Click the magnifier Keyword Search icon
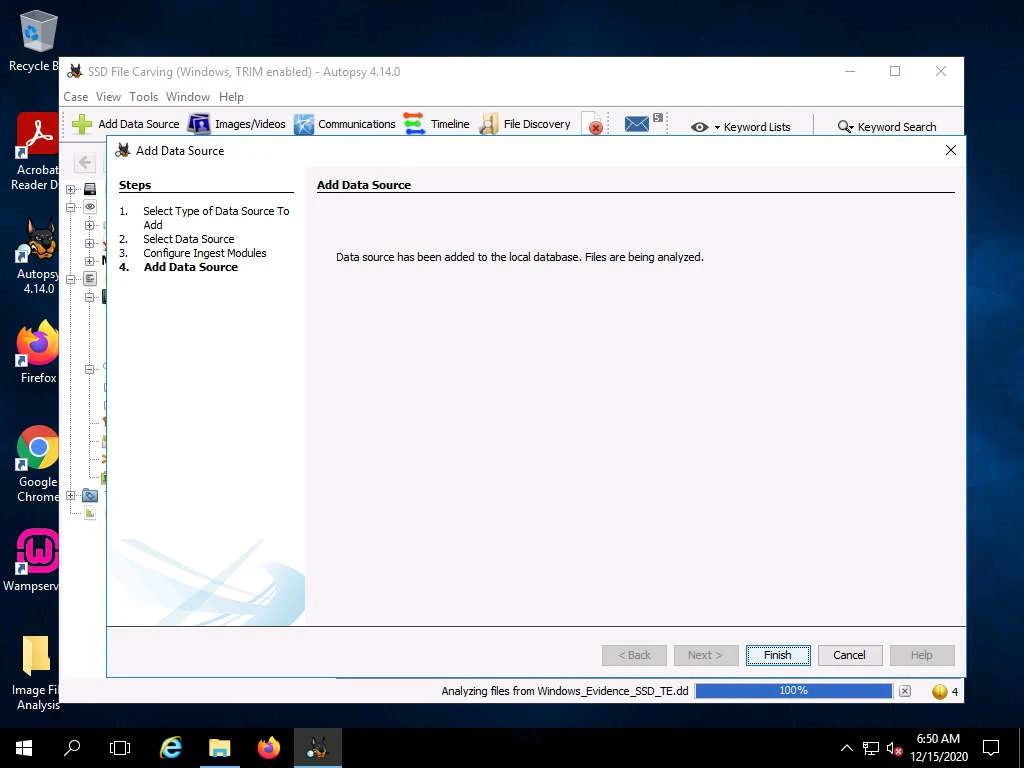Viewport: 1024px width, 768px height. coord(844,127)
